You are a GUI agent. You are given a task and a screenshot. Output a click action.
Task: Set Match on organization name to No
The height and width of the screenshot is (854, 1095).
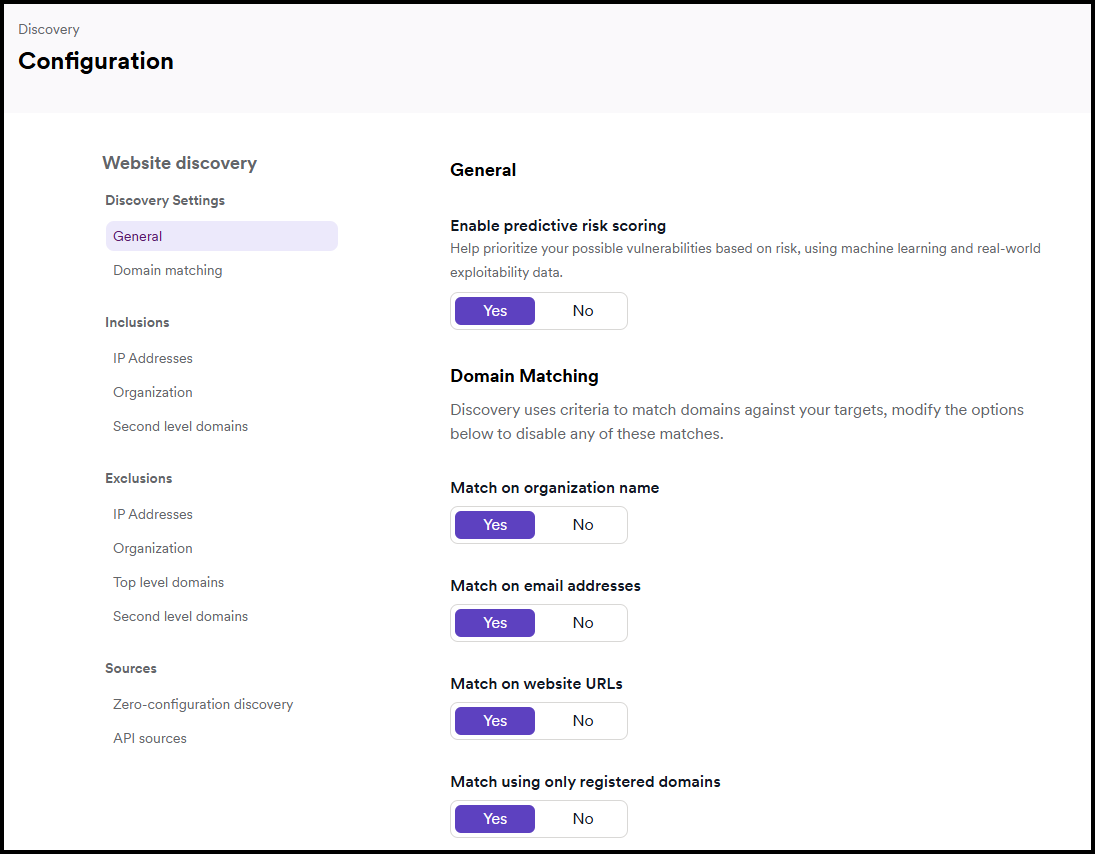583,525
